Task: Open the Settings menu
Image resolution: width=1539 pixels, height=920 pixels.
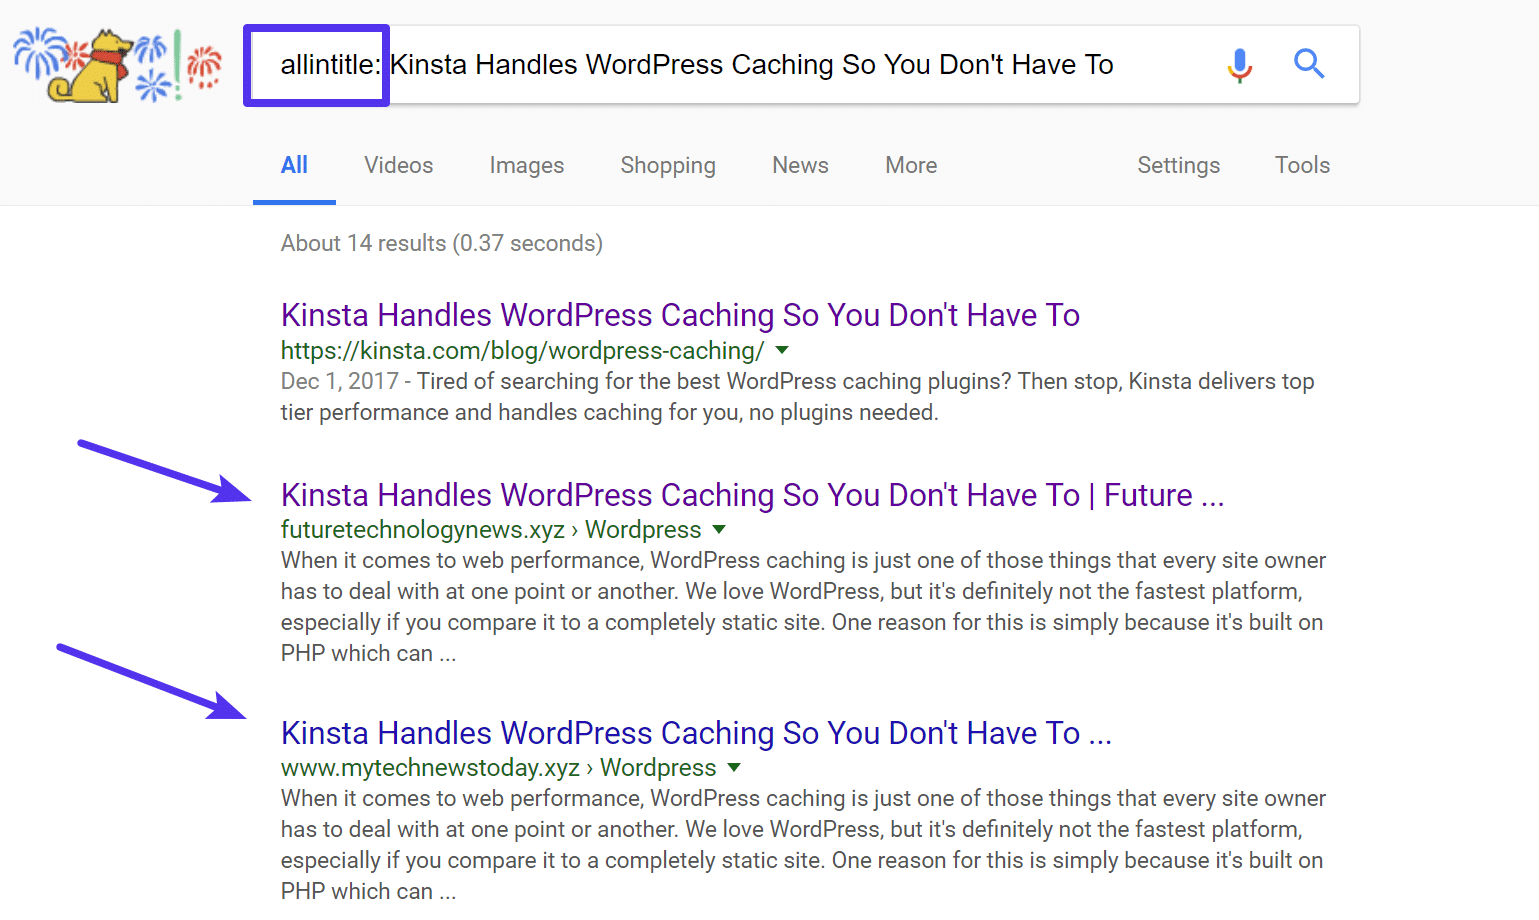Action: (x=1178, y=165)
